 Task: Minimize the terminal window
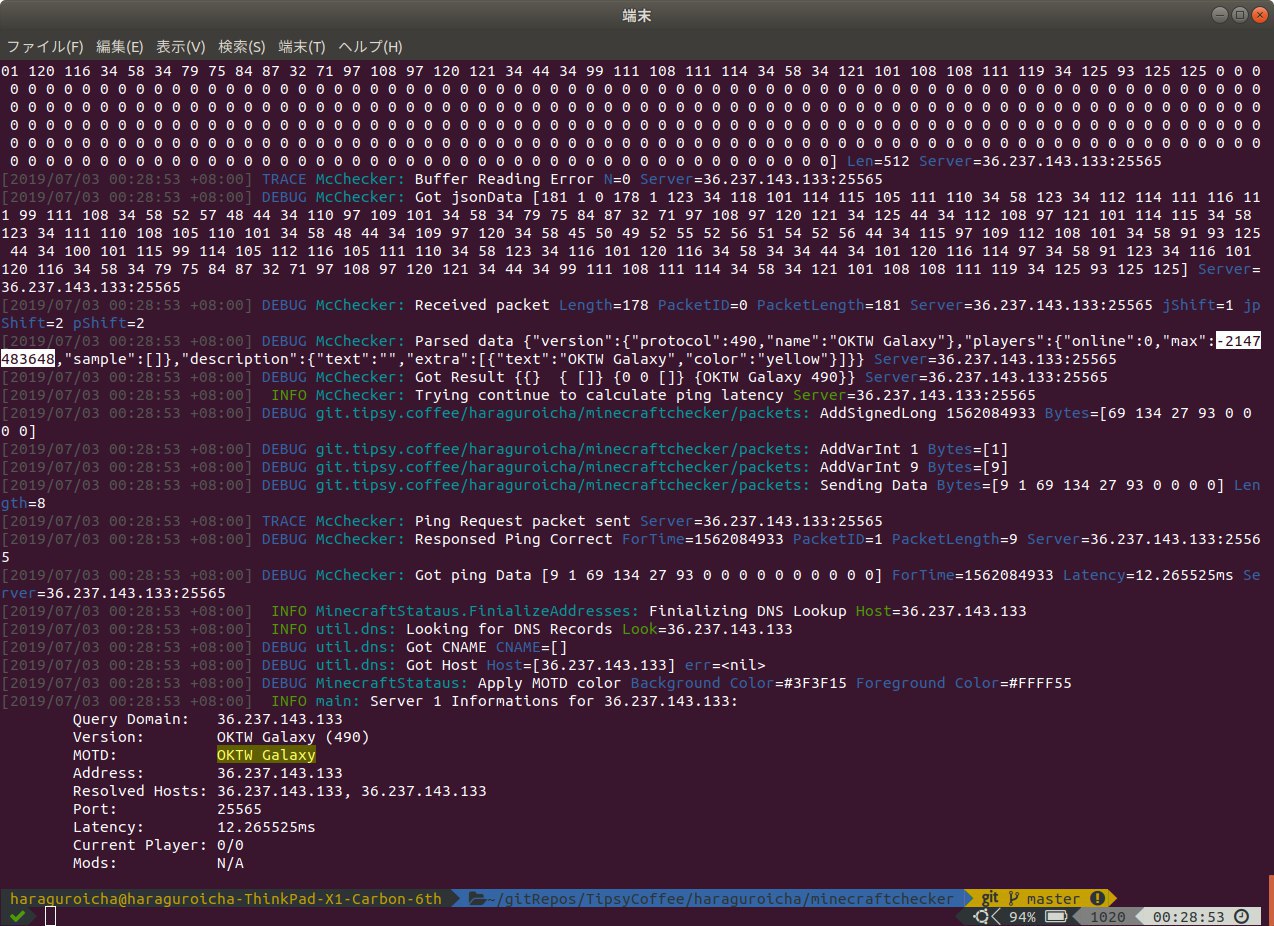pos(1221,14)
